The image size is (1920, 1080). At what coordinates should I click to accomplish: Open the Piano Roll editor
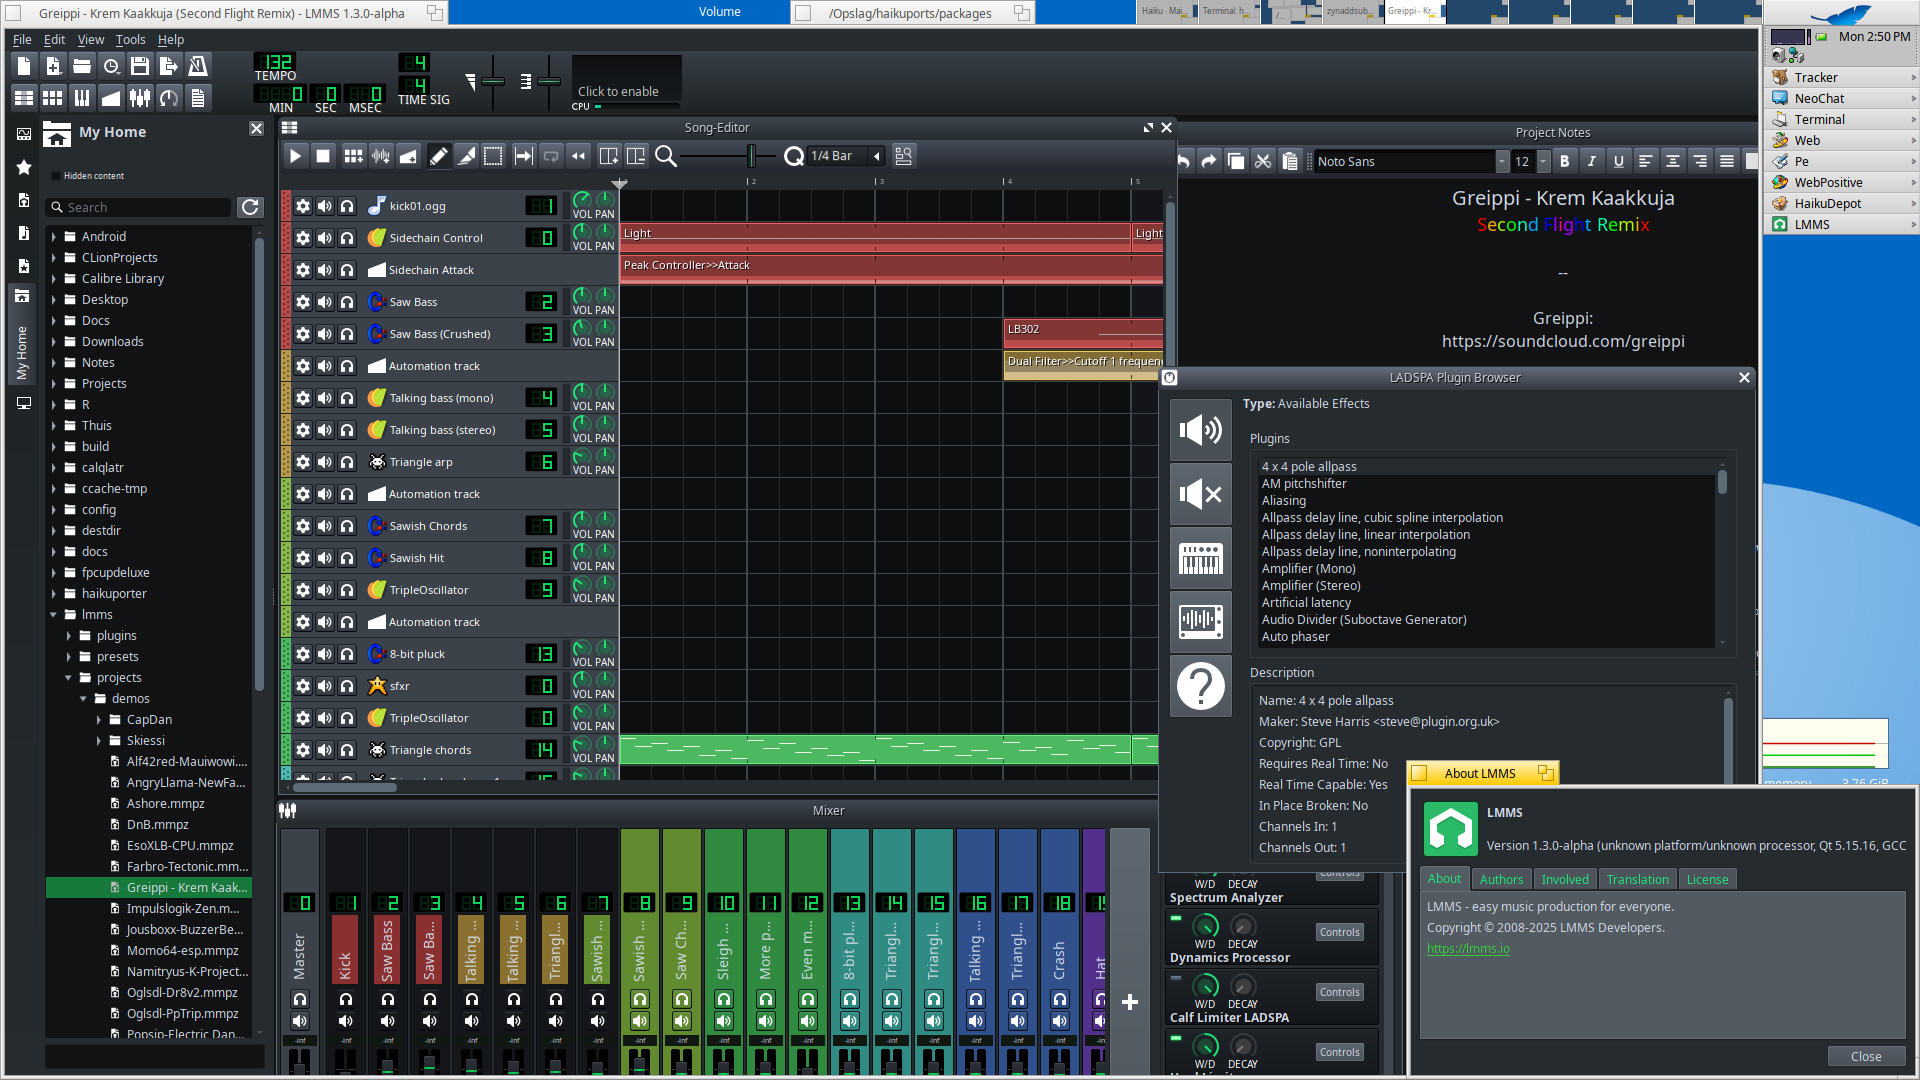pyautogui.click(x=82, y=97)
